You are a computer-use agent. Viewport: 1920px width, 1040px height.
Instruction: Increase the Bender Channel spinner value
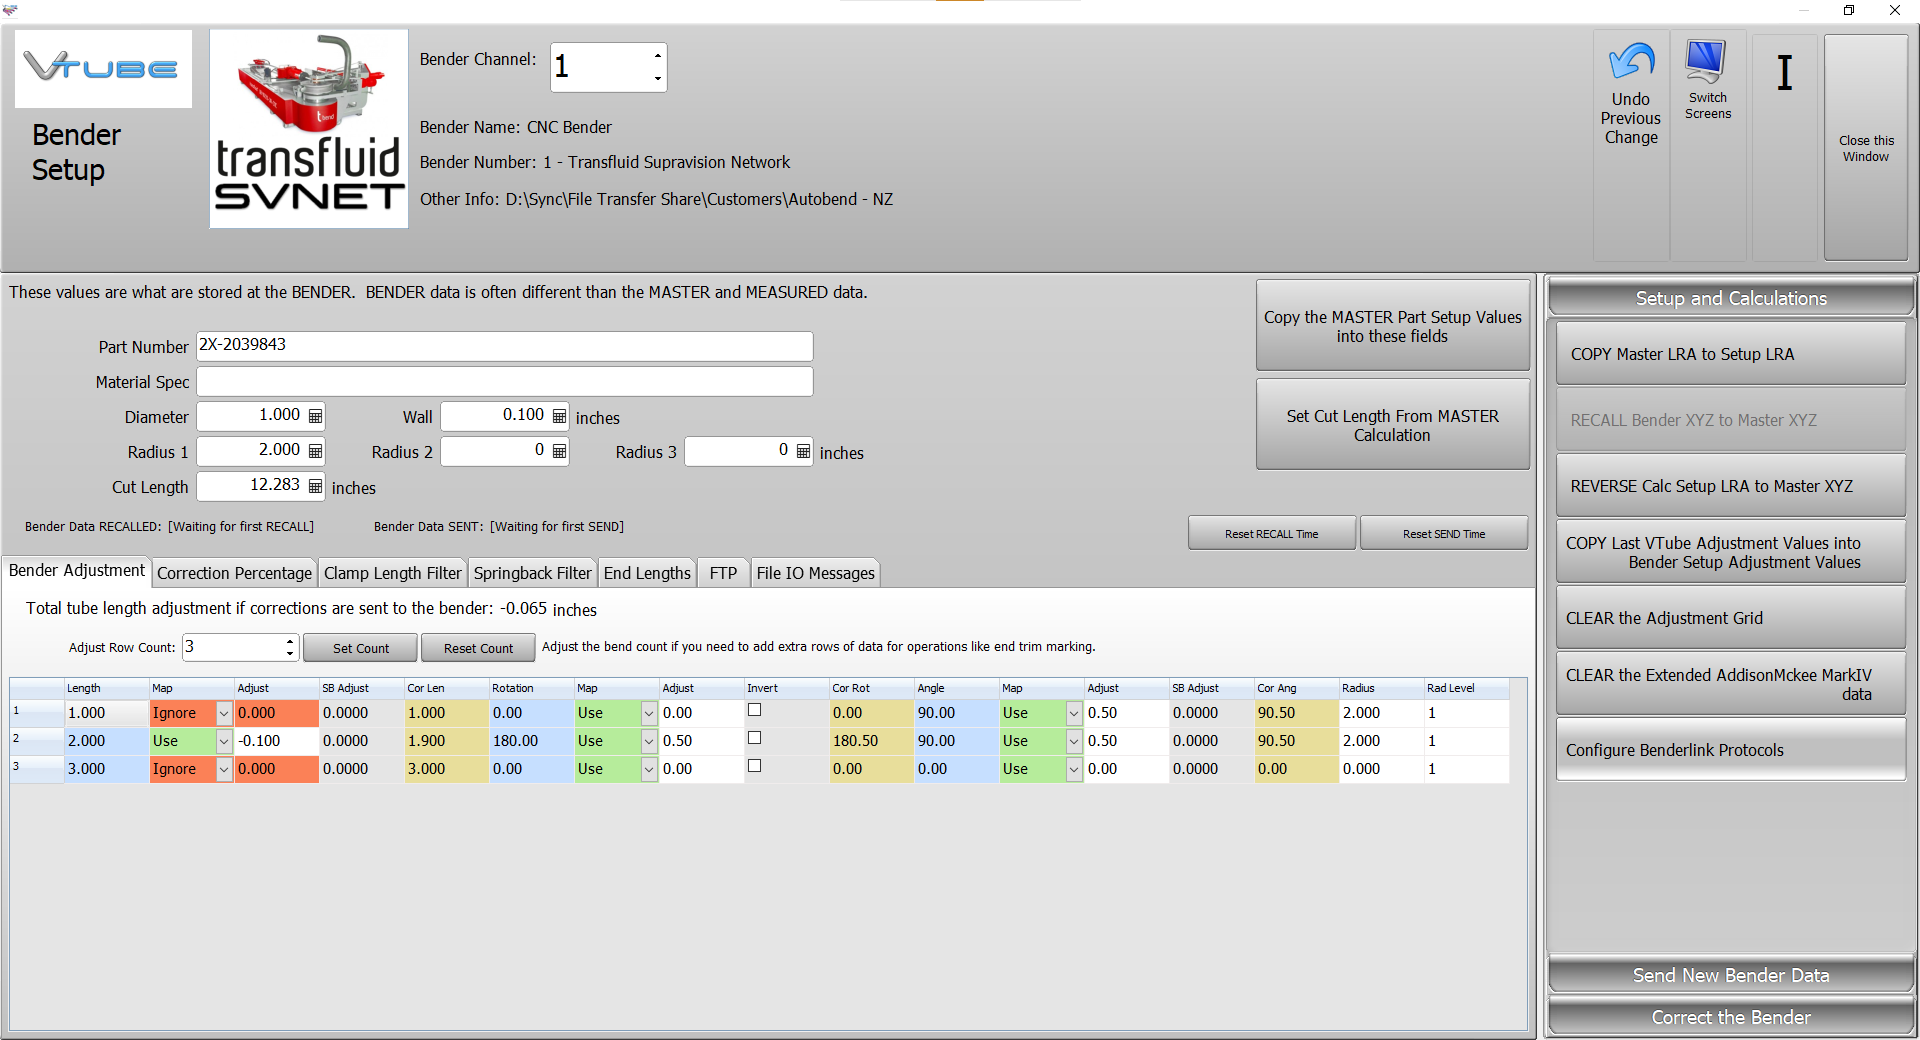click(657, 56)
